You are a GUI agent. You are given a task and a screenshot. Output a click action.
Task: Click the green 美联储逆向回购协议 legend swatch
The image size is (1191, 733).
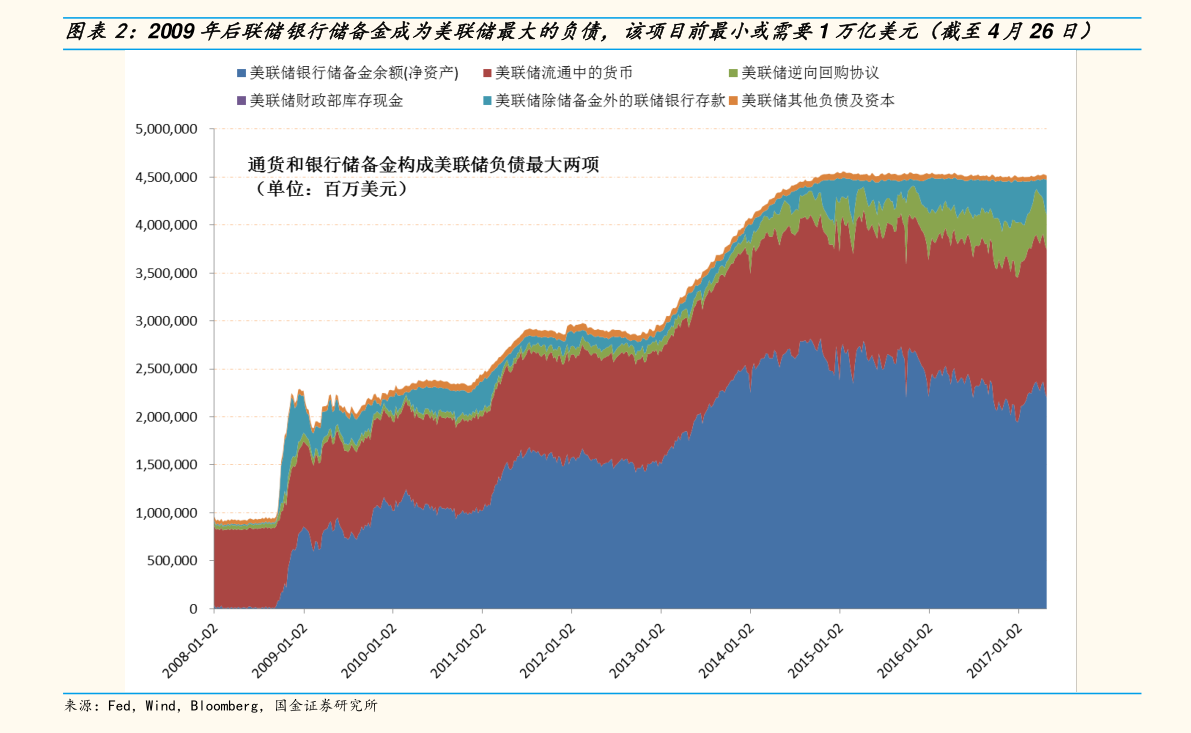tap(733, 74)
